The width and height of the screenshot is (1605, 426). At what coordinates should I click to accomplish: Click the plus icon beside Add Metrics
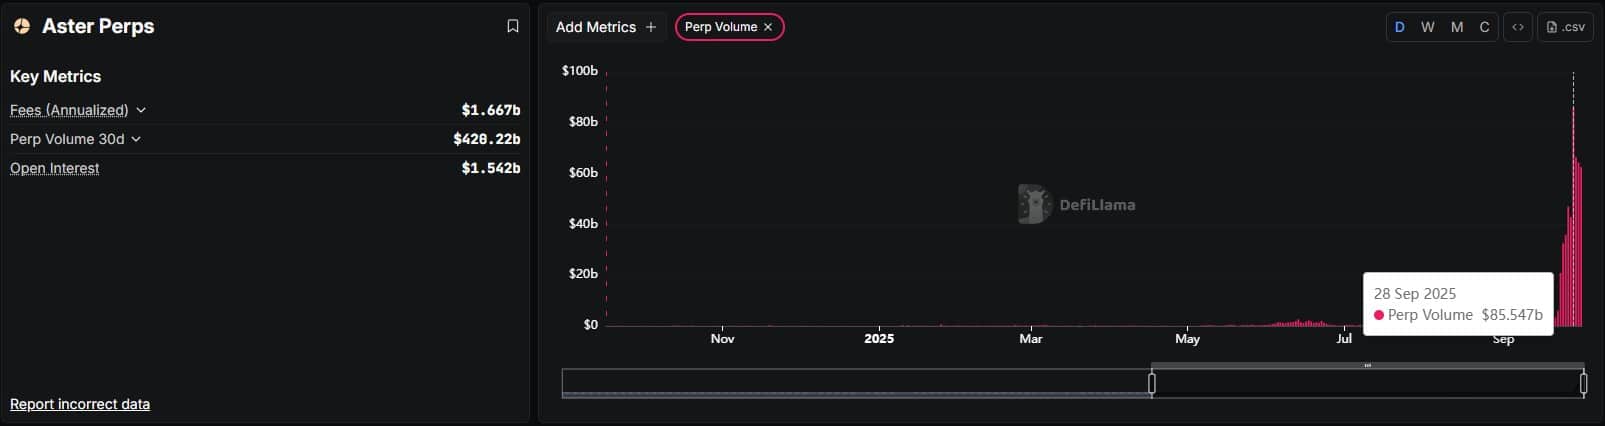tap(651, 27)
